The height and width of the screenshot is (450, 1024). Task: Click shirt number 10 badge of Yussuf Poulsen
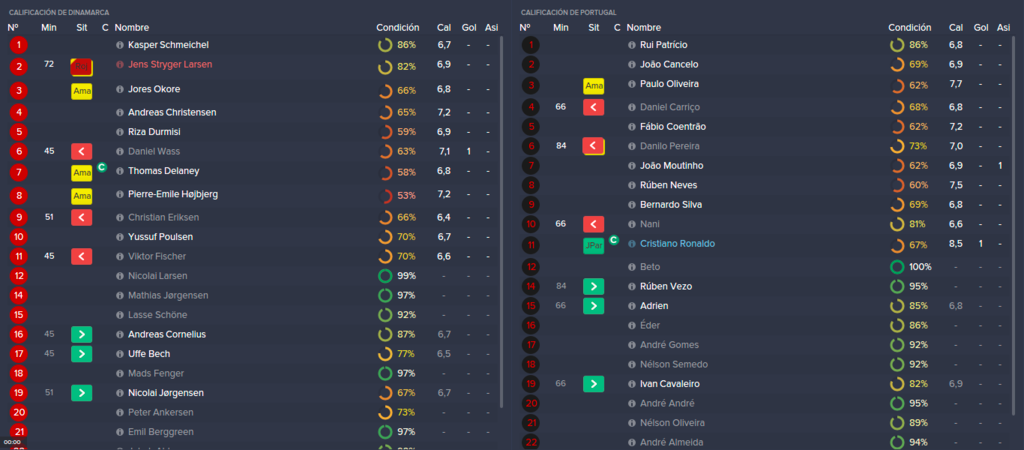pyautogui.click(x=19, y=236)
